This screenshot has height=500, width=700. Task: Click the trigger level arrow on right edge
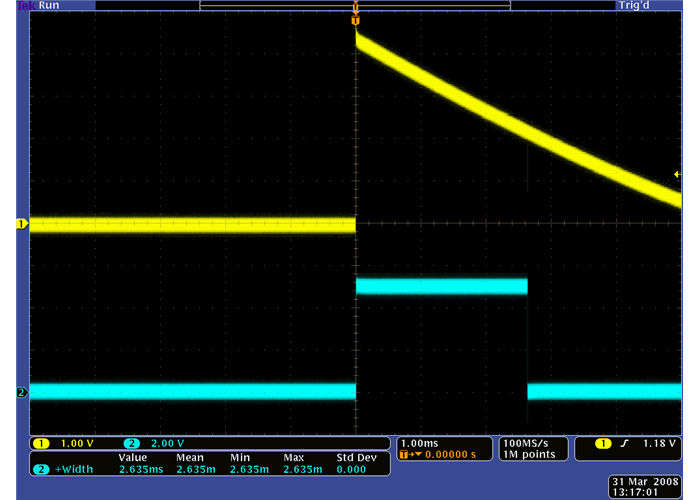coord(677,174)
